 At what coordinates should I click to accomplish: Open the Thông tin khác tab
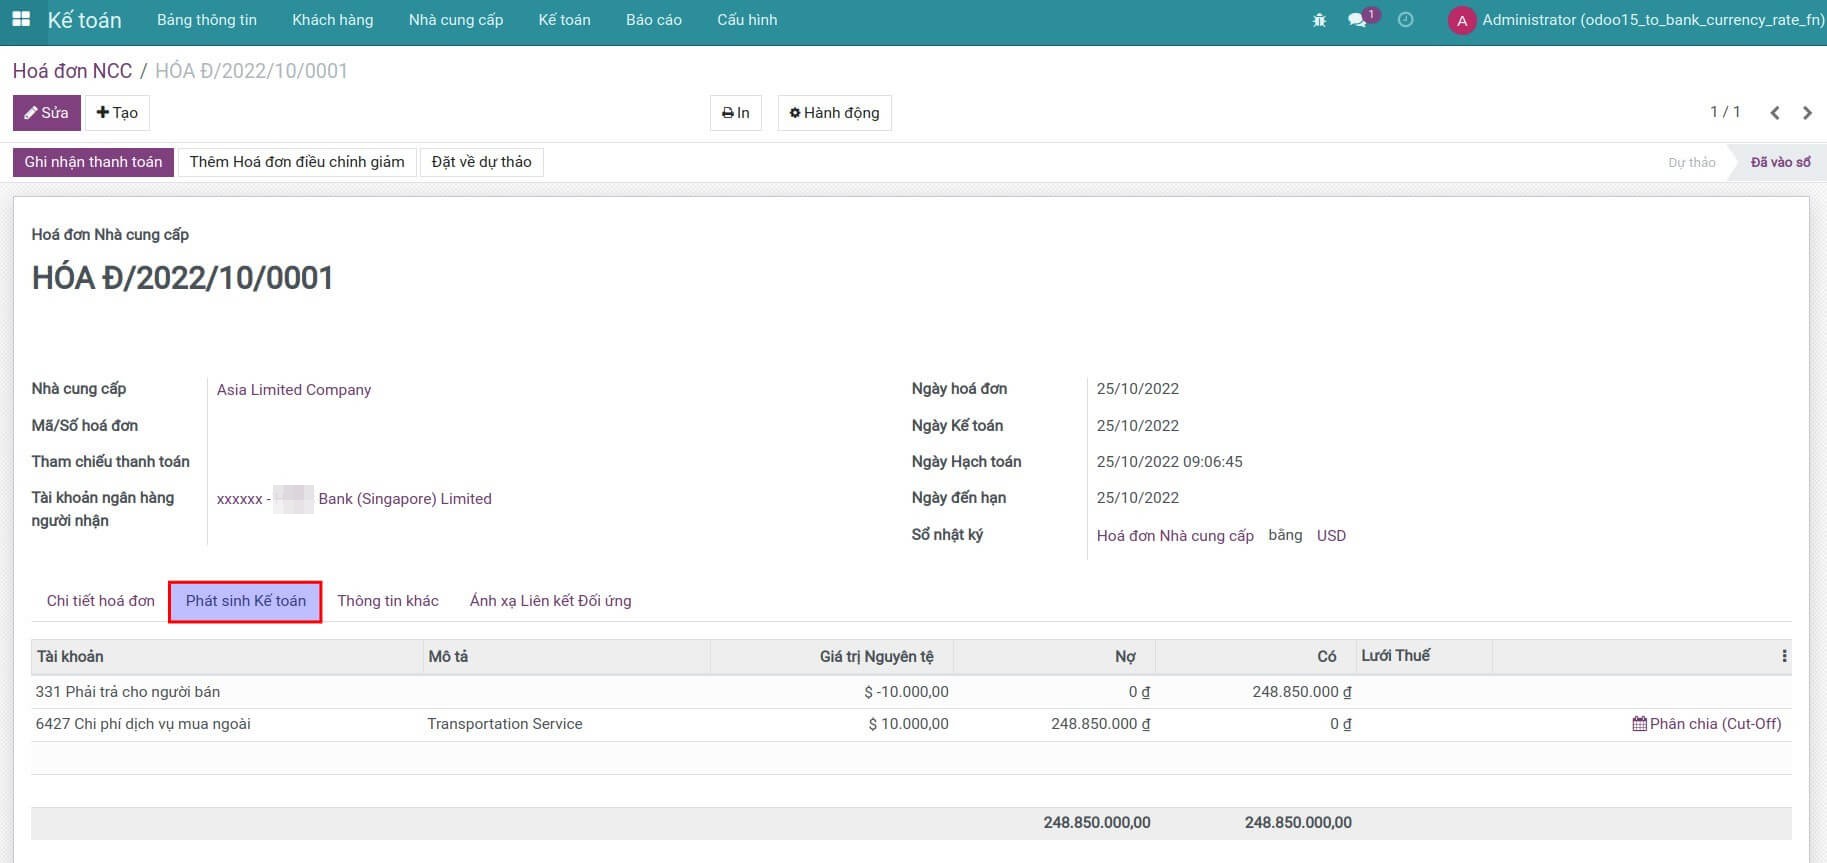tap(387, 601)
